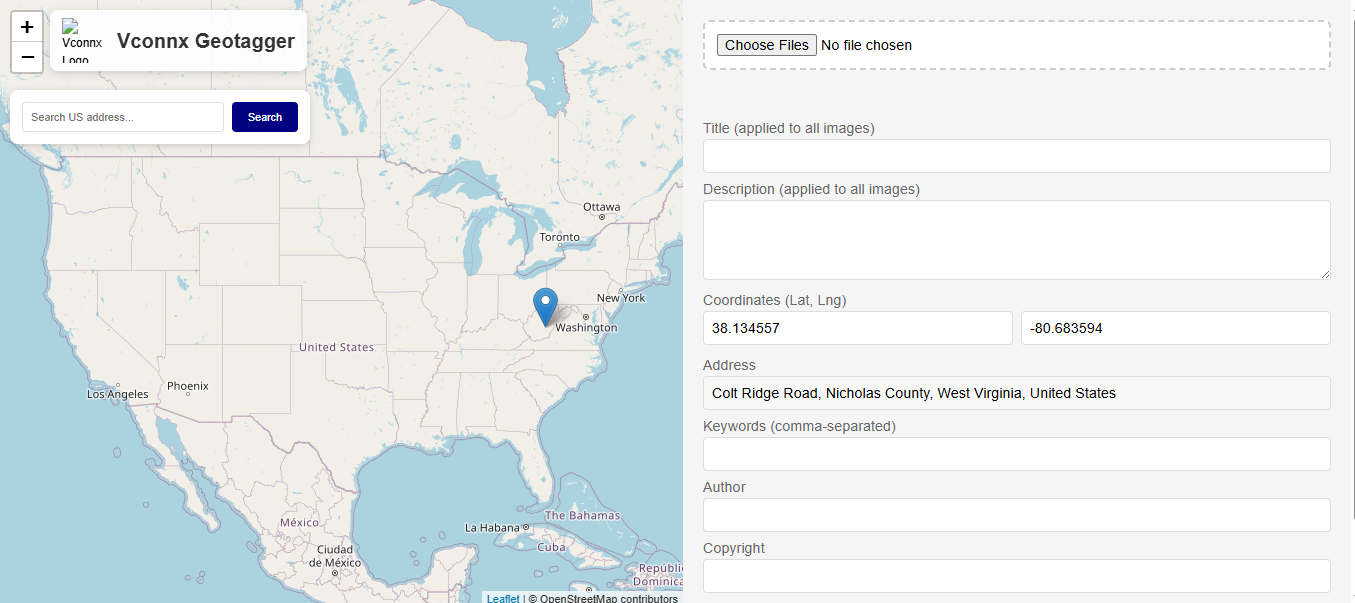Zoom out the map with minus button
Screen dimensions: 1355x603
27,58
